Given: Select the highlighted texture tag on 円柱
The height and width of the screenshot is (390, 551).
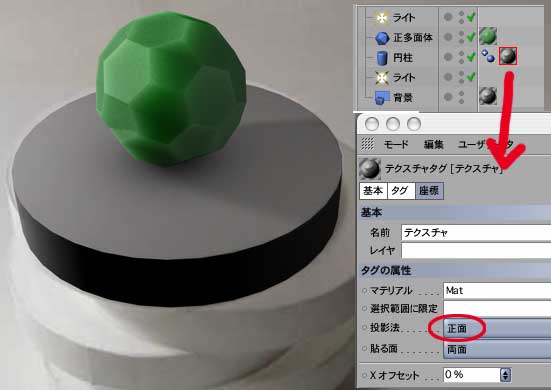Looking at the screenshot, I should click(508, 56).
